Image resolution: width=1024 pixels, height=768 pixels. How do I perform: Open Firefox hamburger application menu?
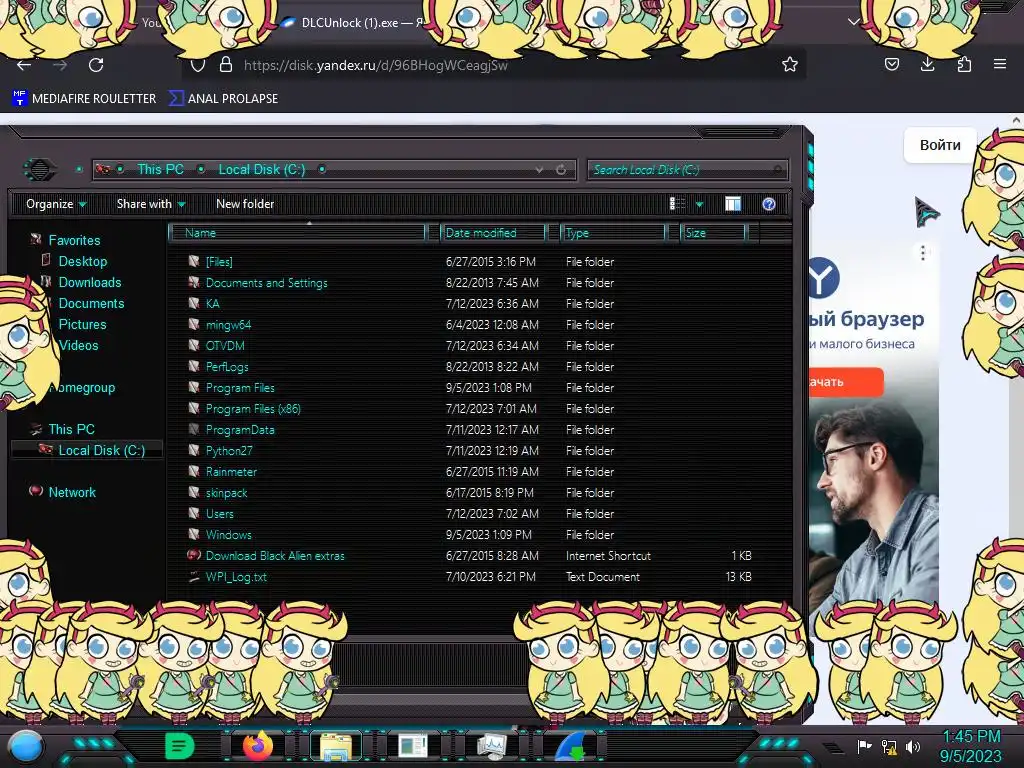click(999, 64)
